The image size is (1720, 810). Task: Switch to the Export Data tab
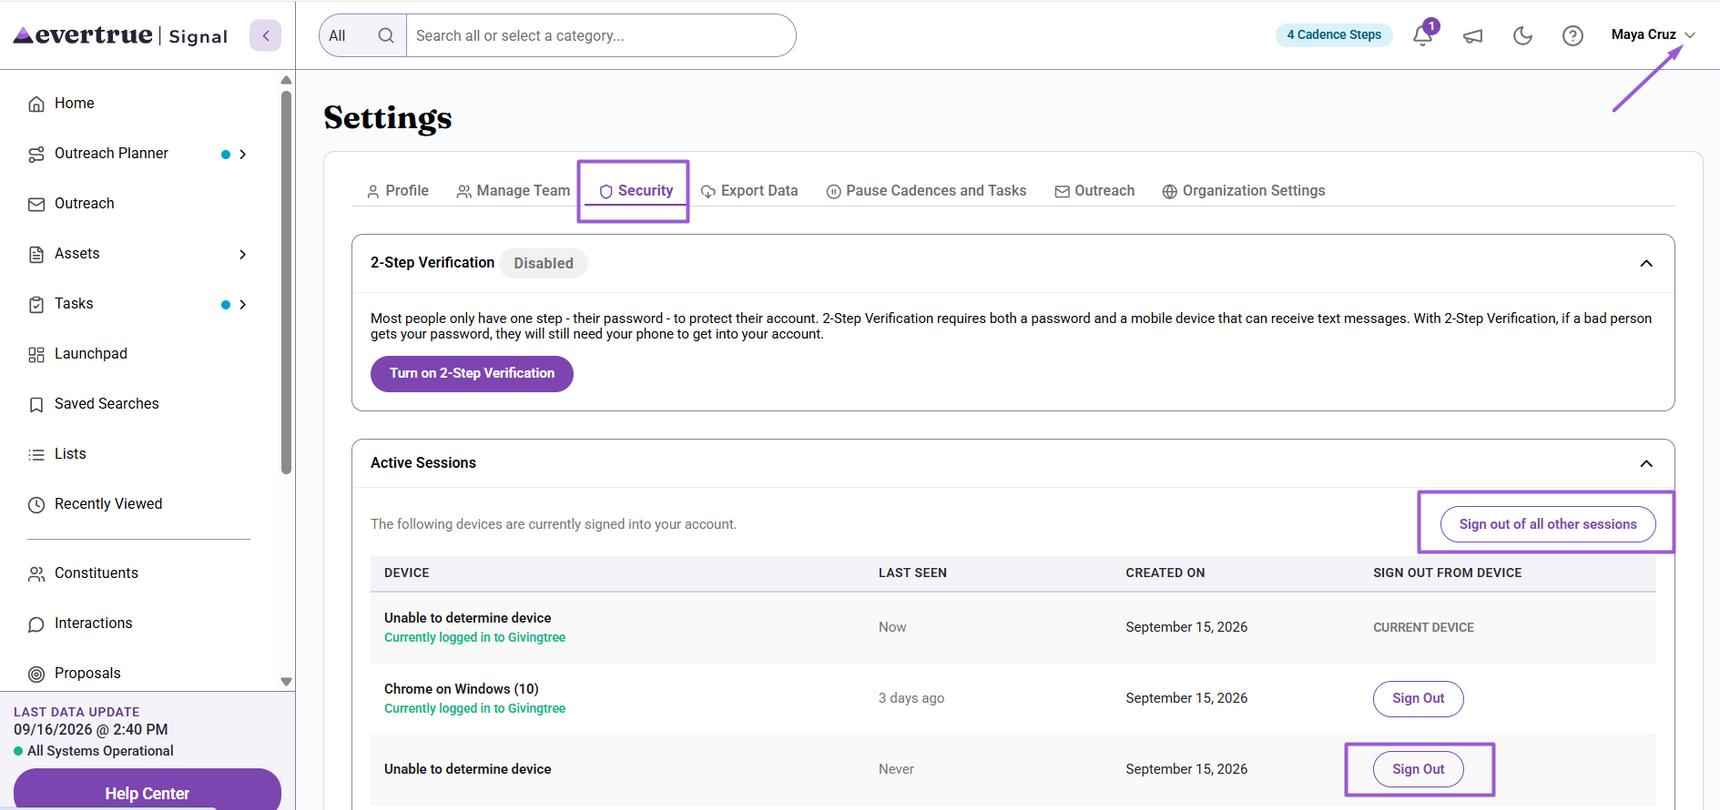click(x=749, y=190)
